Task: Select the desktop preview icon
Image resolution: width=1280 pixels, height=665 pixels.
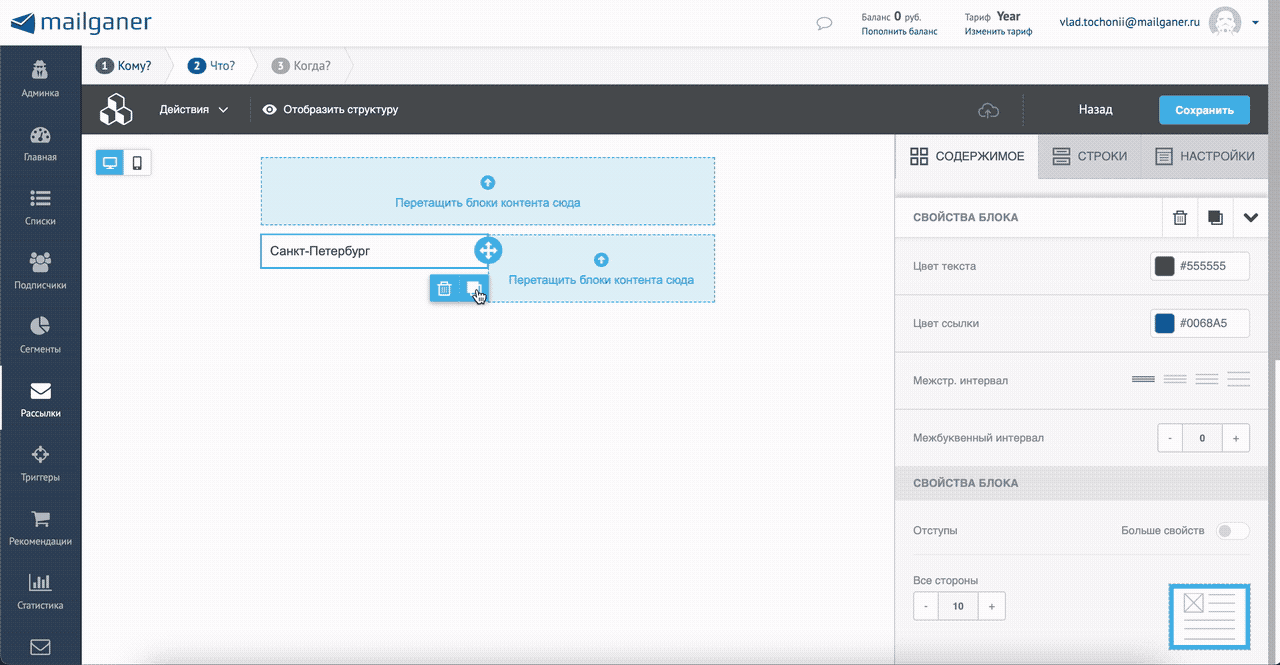Action: click(x=110, y=162)
